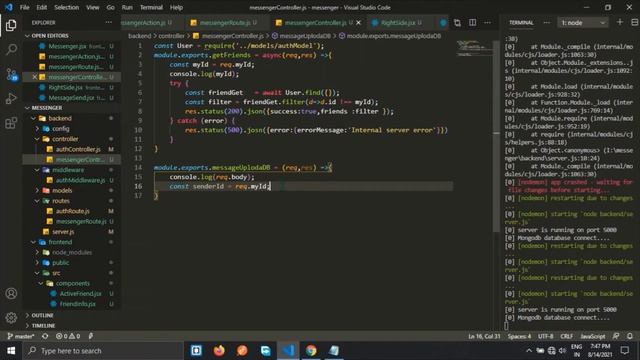The width and height of the screenshot is (640, 360).
Task: Click the open changes compare icon
Action: (457, 22)
